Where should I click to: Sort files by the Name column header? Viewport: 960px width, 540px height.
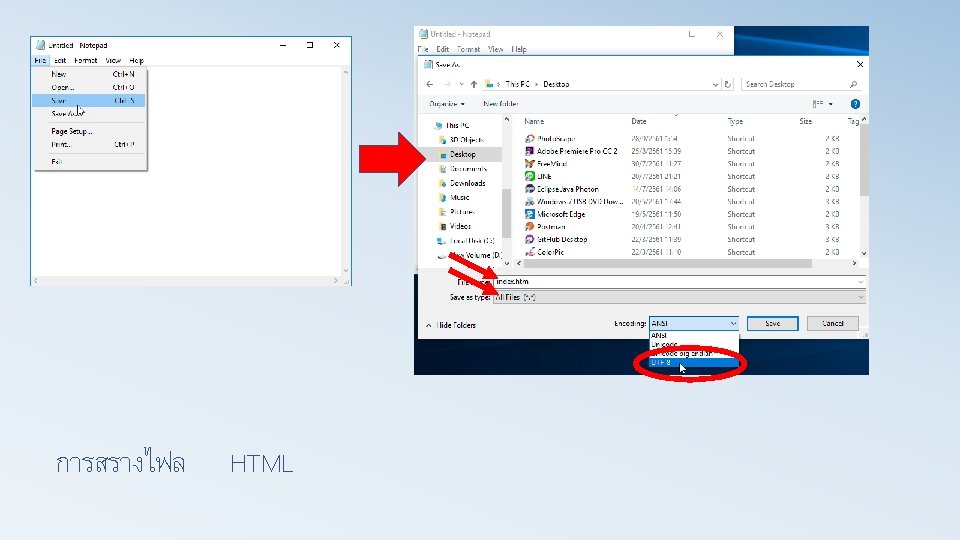[x=534, y=121]
